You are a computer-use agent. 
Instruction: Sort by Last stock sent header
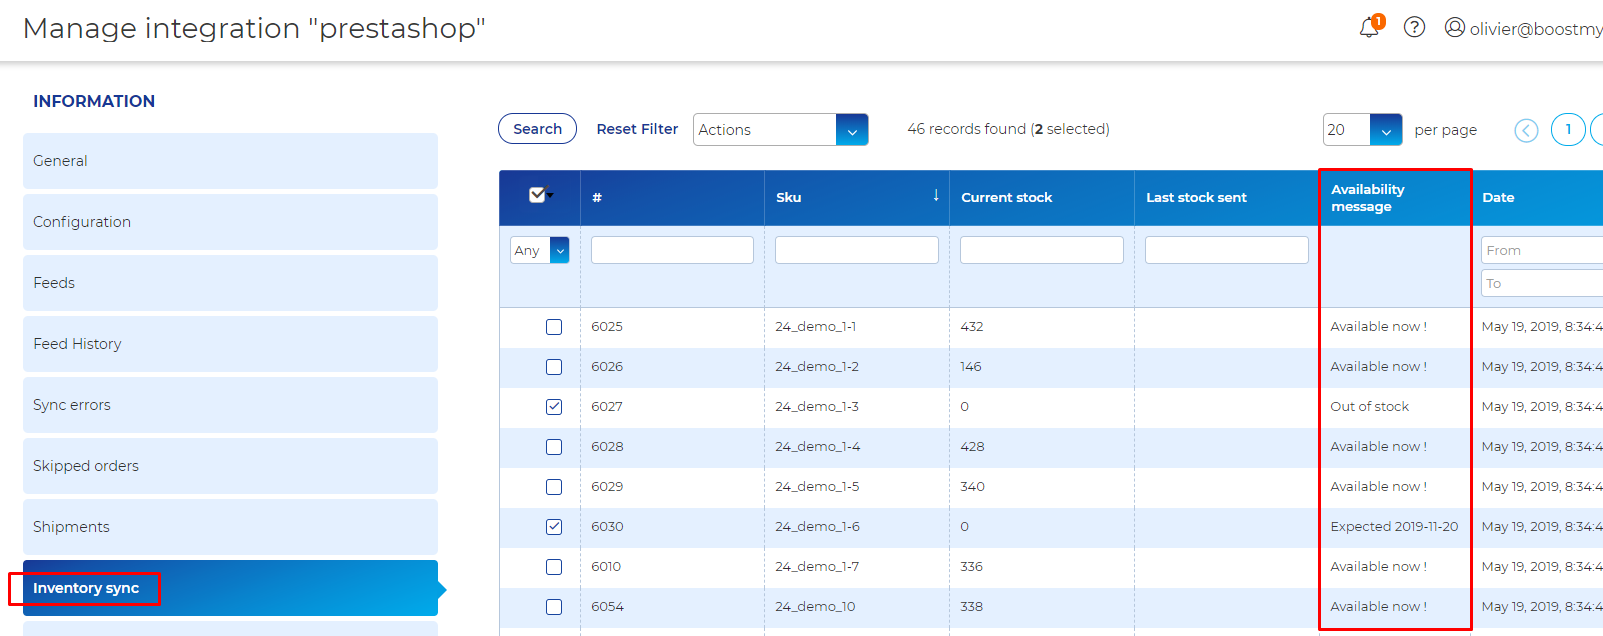pyautogui.click(x=1196, y=198)
